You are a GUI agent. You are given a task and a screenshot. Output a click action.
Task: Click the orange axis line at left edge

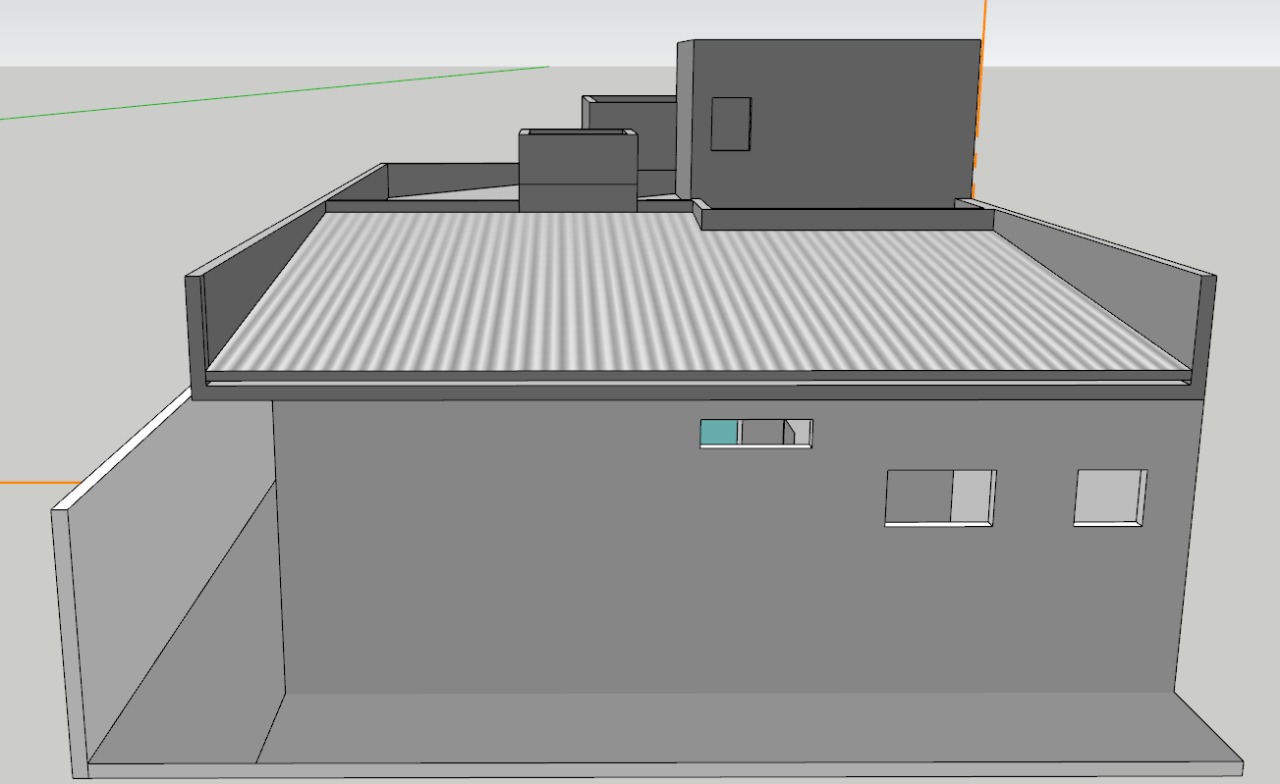click(30, 483)
